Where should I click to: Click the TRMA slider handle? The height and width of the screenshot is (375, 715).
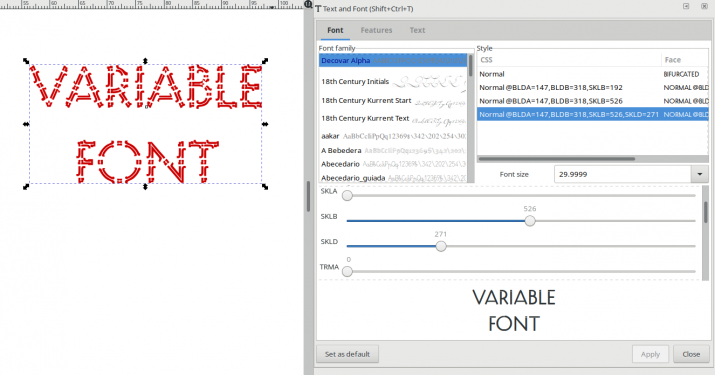[347, 271]
